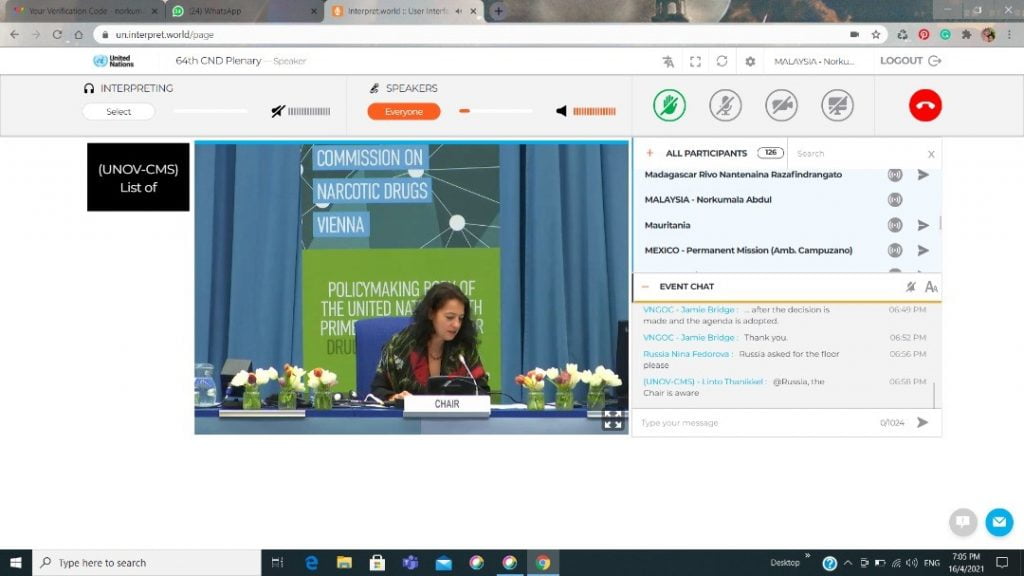
Task: Toggle the muted microphone button
Action: (725, 106)
